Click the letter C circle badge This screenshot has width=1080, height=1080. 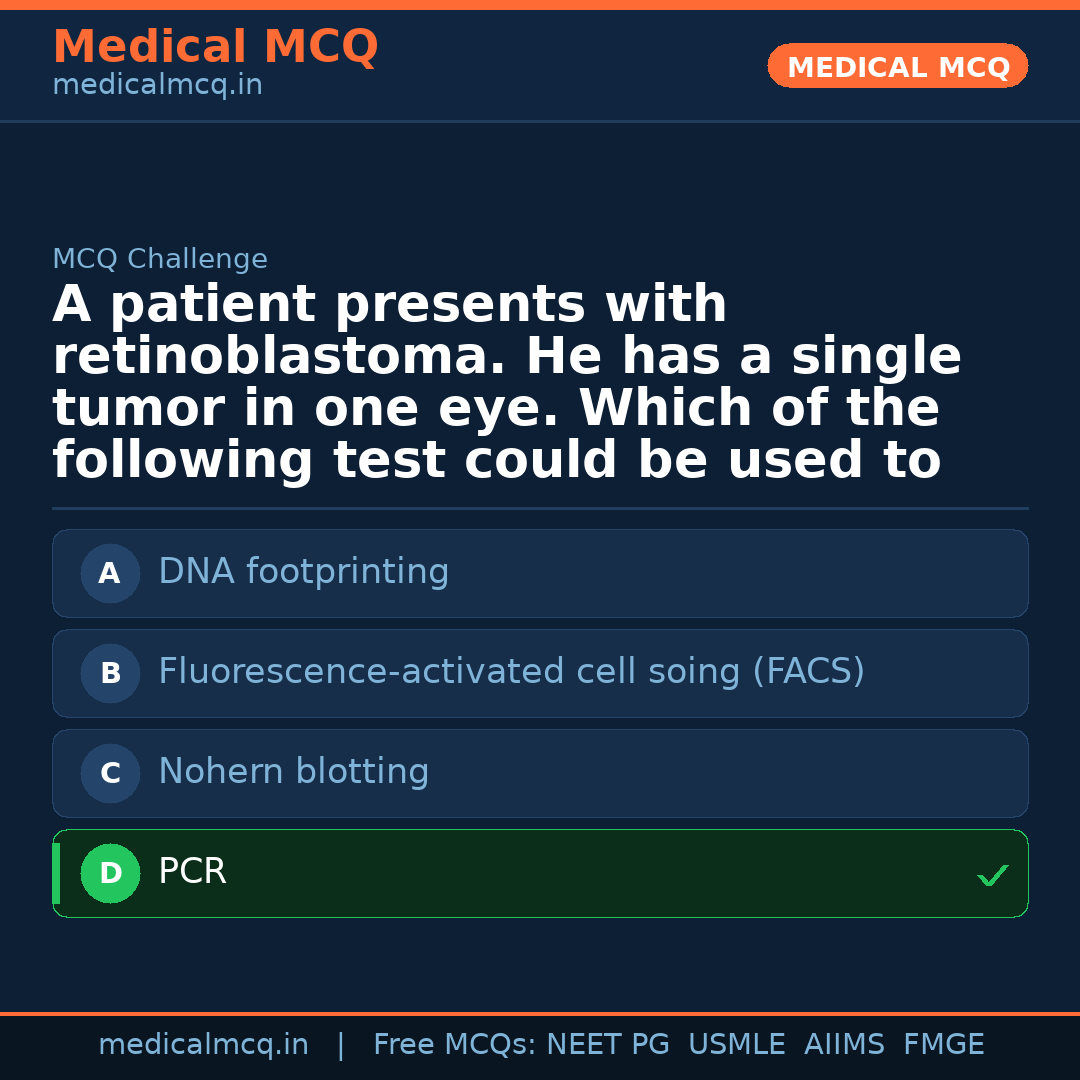tap(110, 773)
